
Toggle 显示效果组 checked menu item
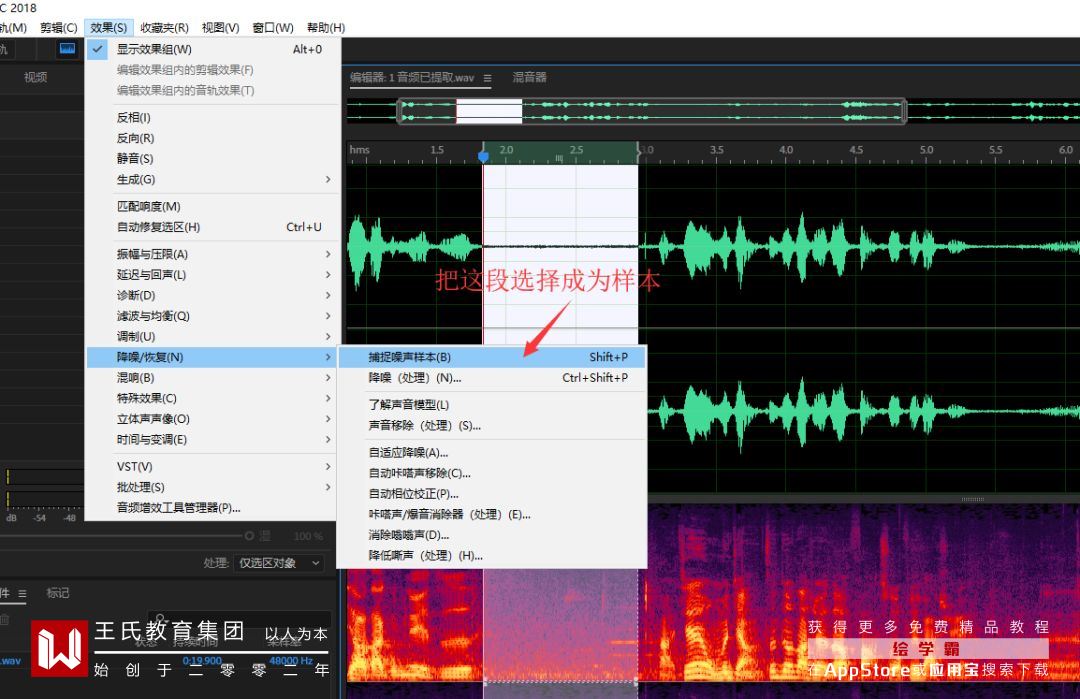pyautogui.click(x=213, y=49)
